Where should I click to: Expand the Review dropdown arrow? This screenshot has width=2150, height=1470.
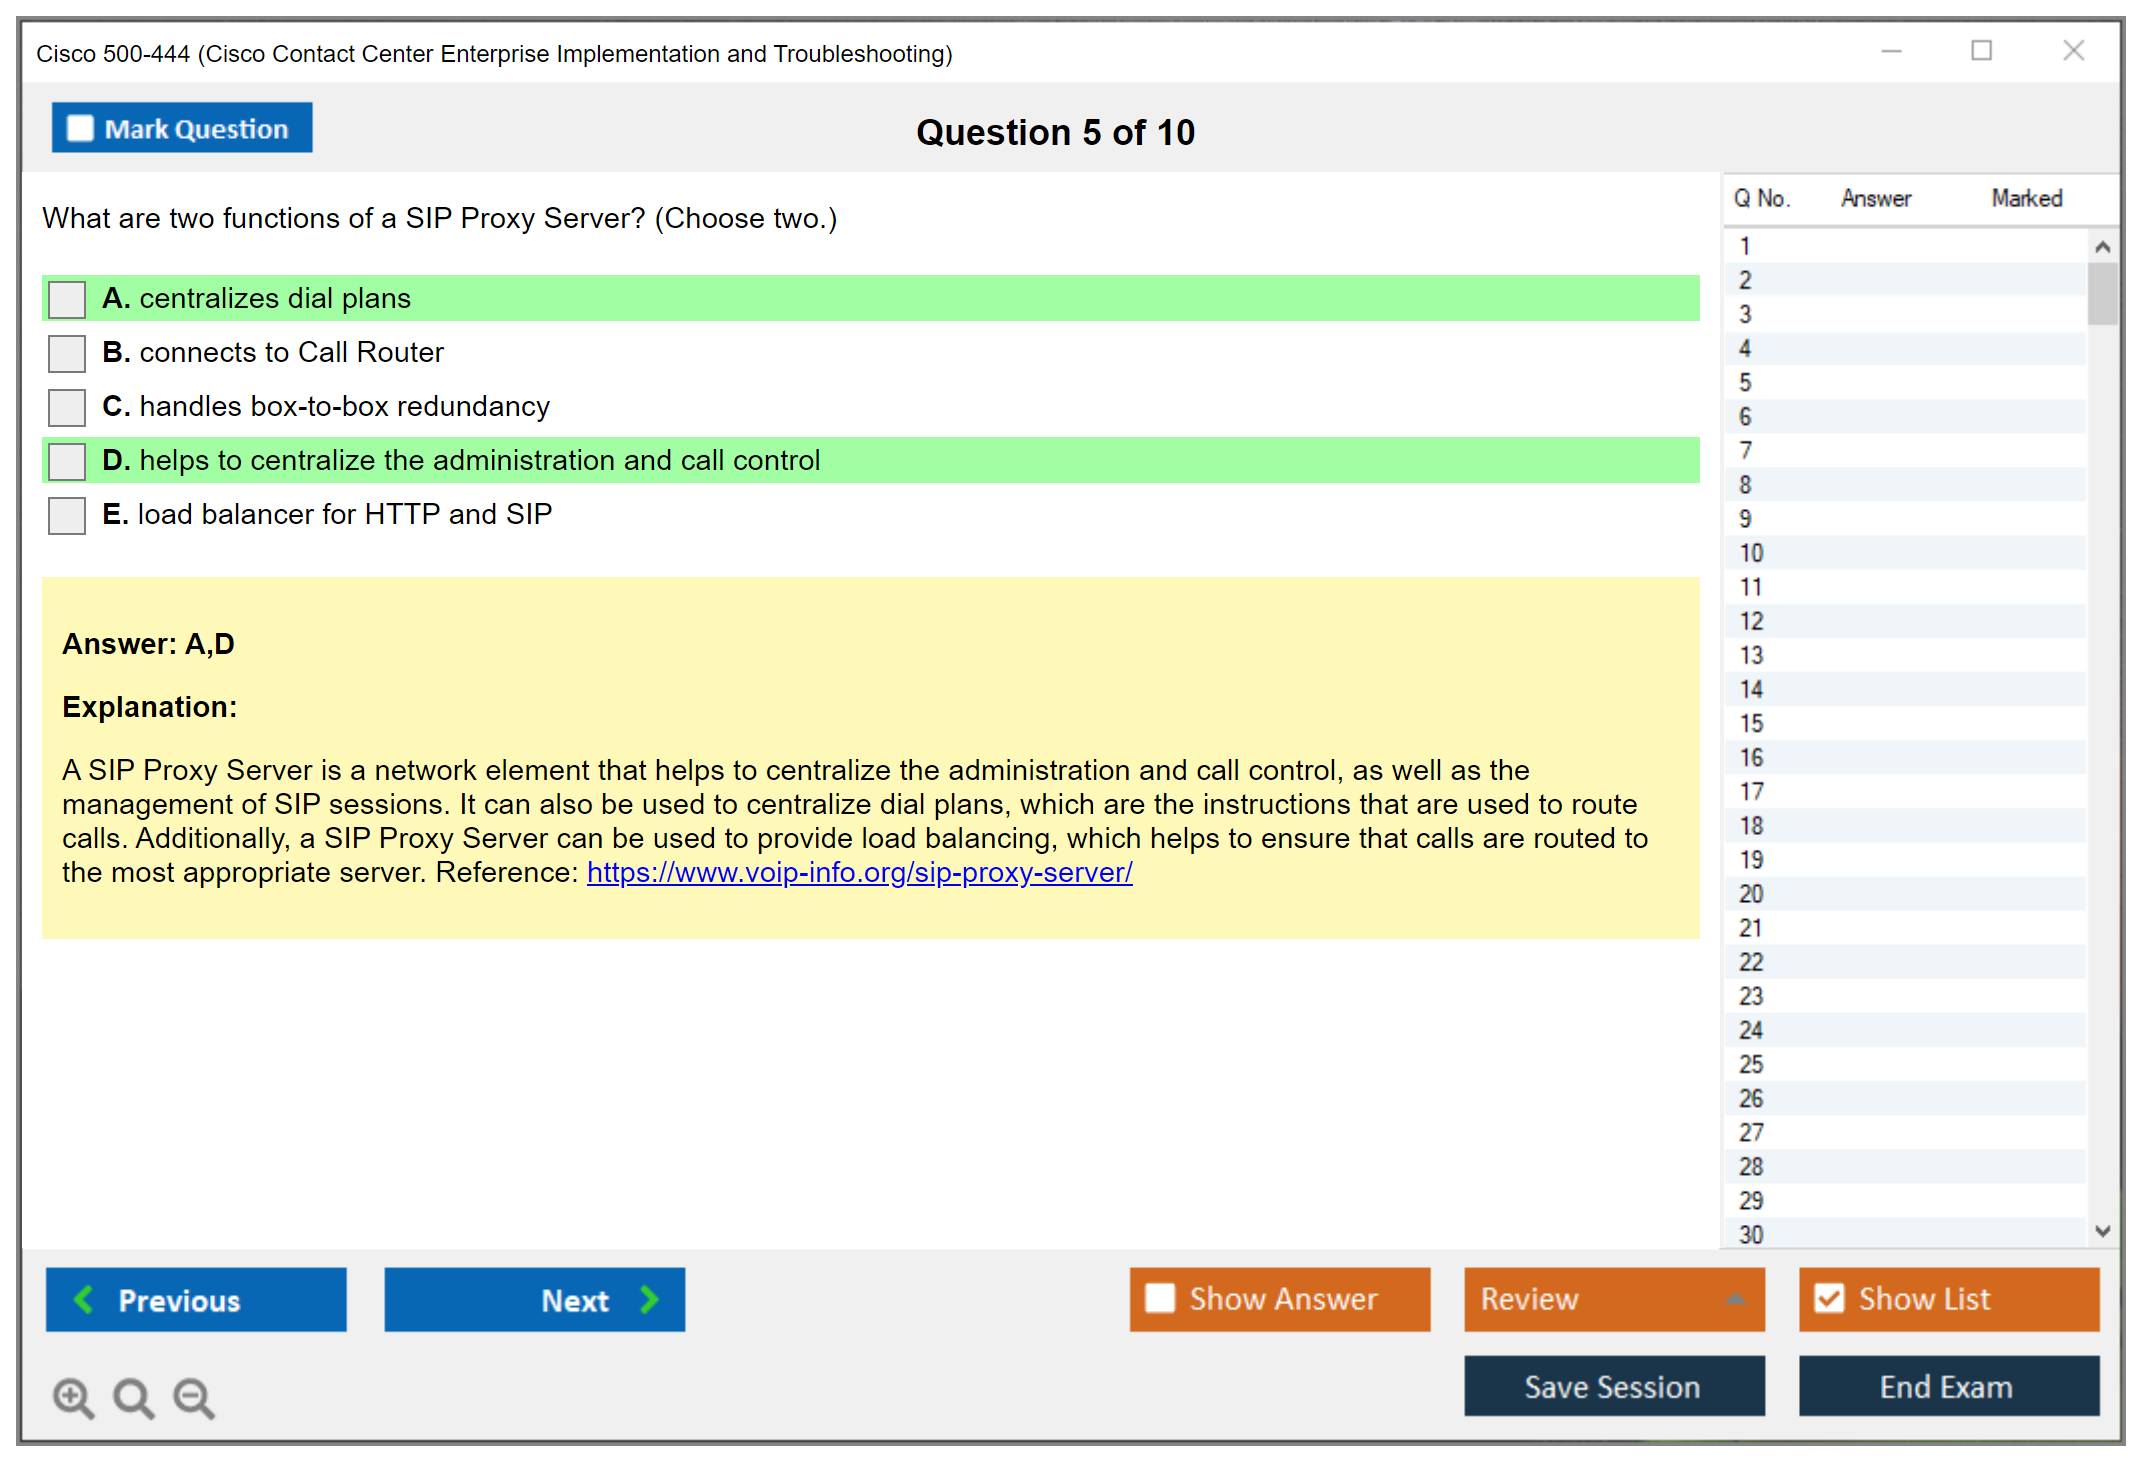click(1735, 1299)
